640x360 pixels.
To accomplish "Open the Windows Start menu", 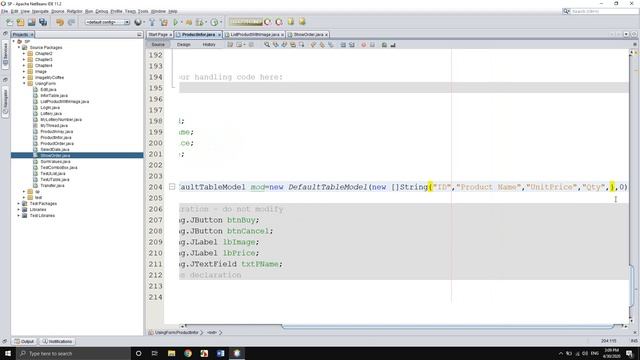I will 8,353.
